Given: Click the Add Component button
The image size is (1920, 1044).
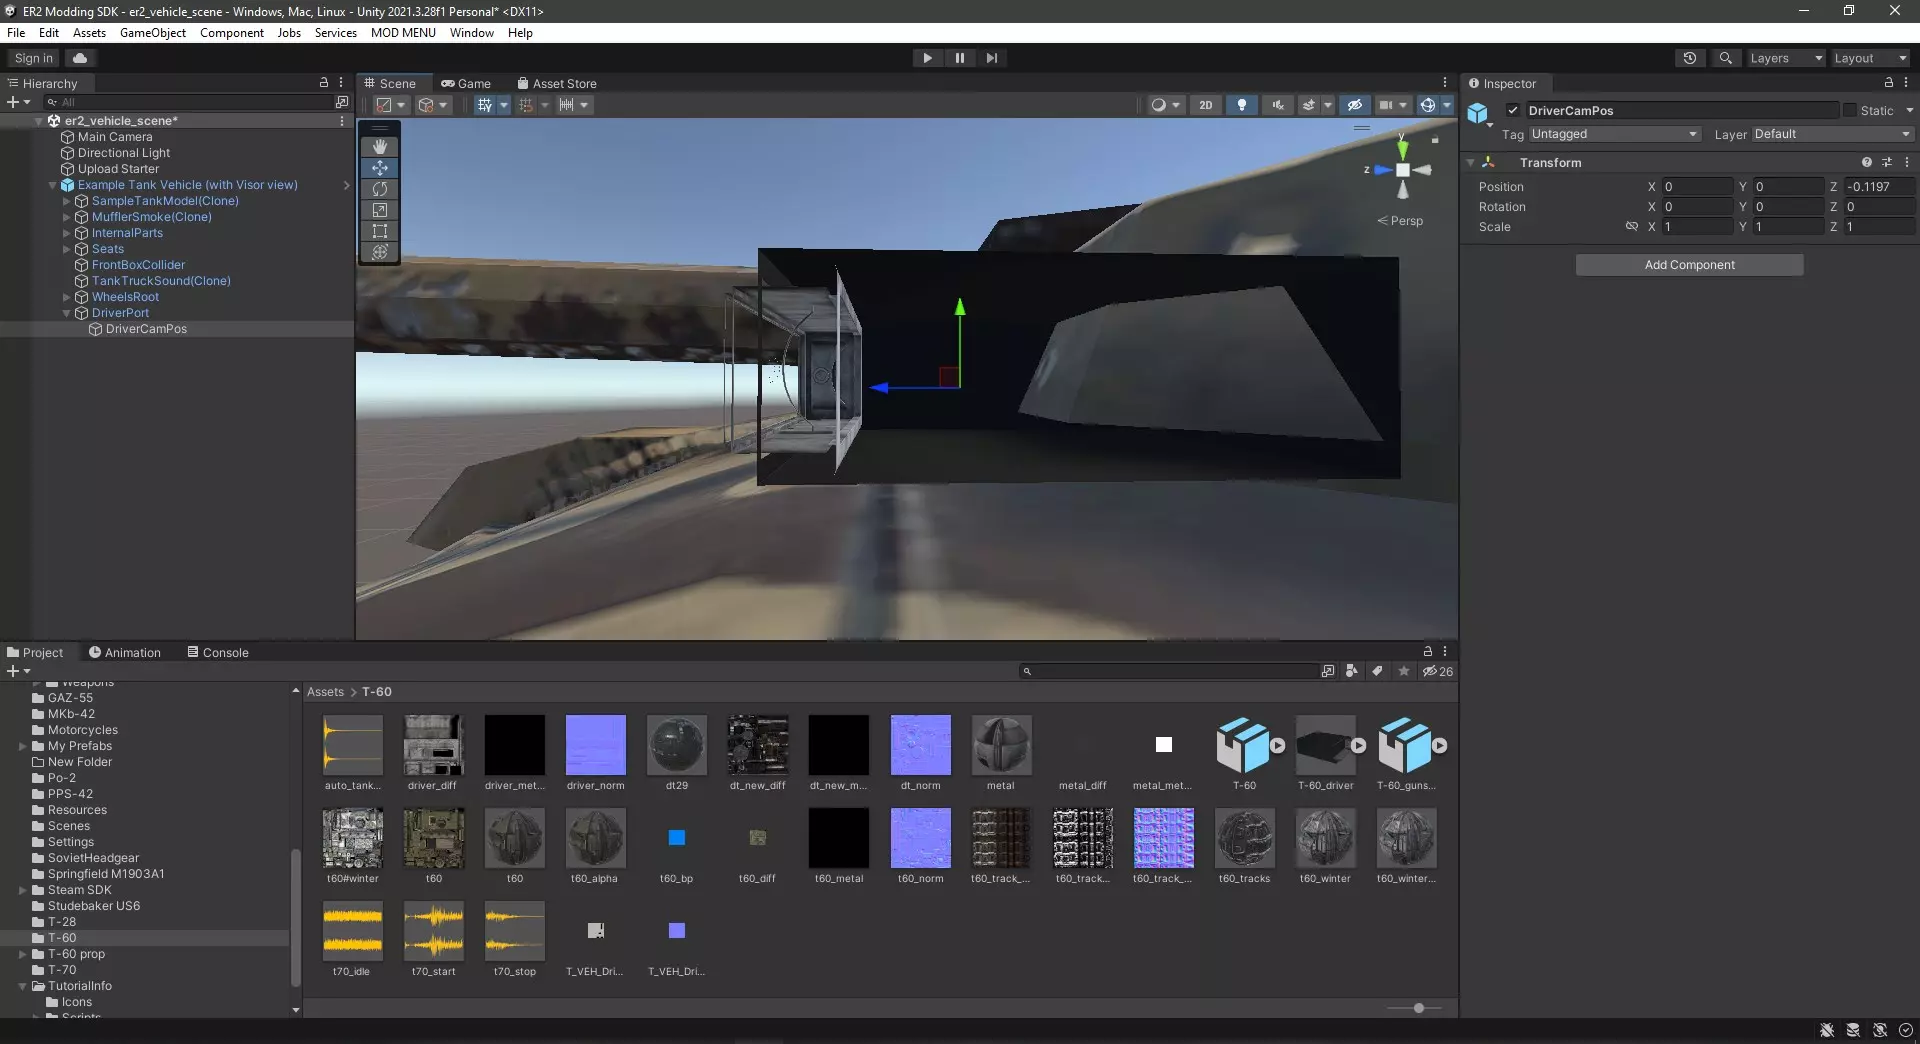Looking at the screenshot, I should click(x=1689, y=265).
